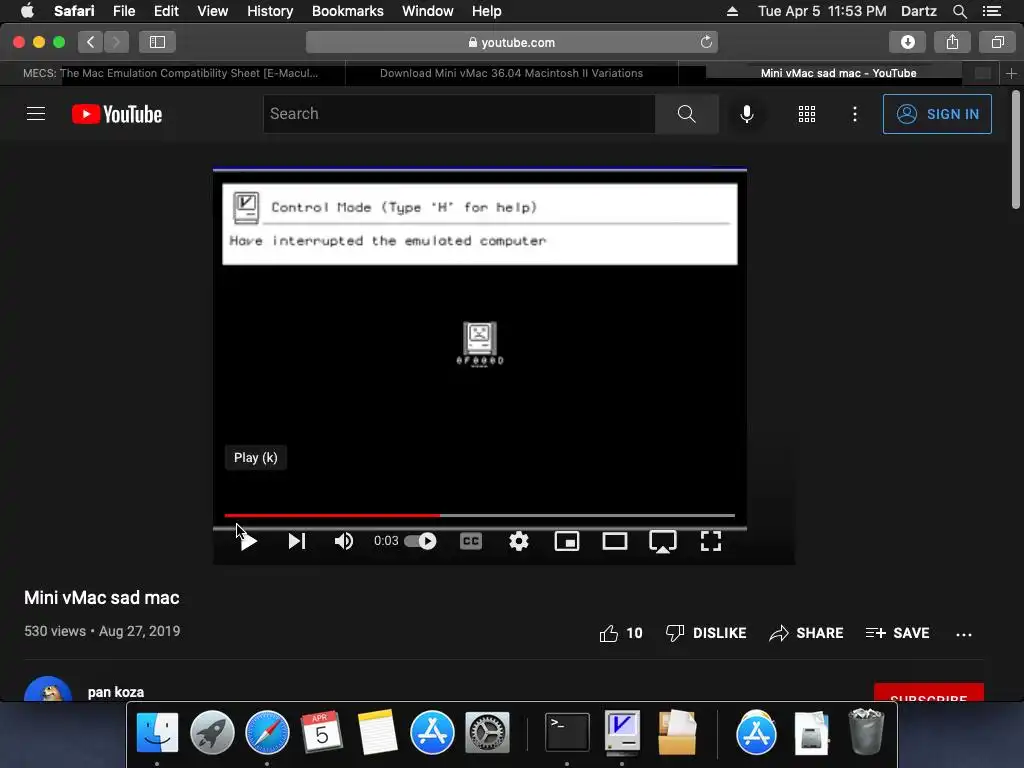Click the youtube.com address bar

(x=511, y=42)
